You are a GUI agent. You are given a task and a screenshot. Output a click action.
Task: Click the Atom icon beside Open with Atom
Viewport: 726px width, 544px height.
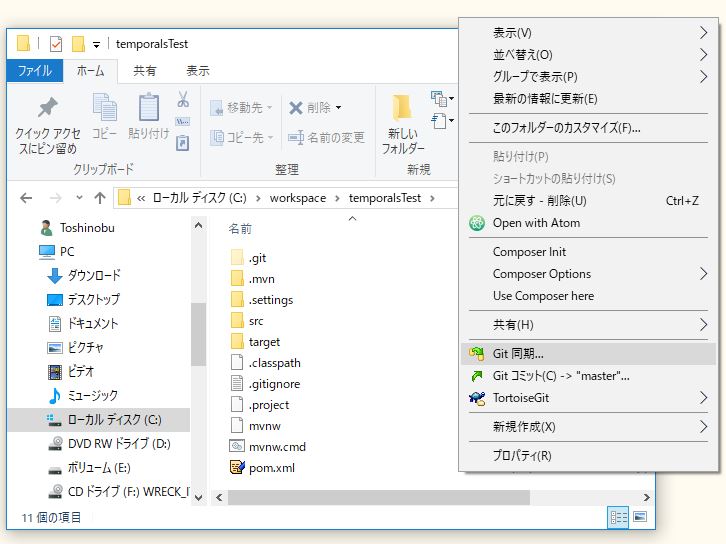477,223
